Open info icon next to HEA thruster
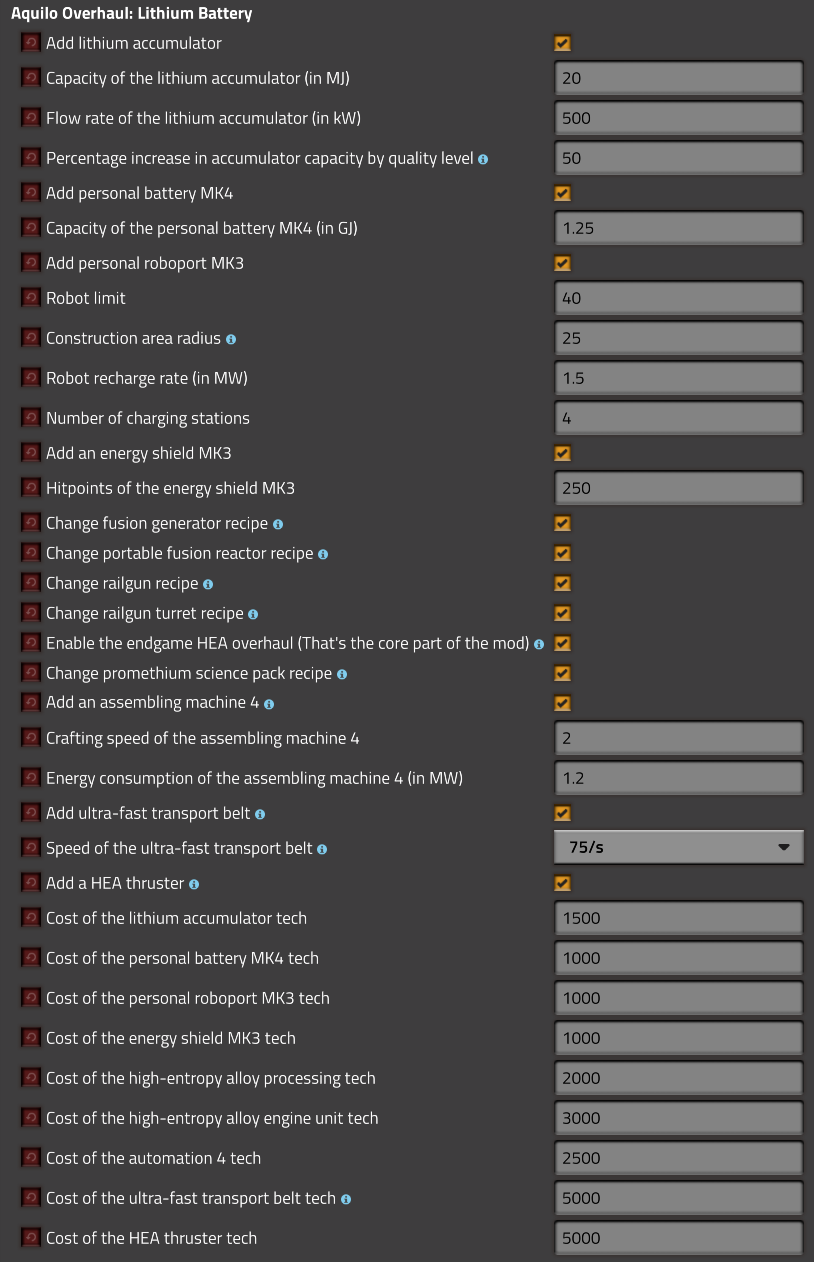Viewport: 814px width, 1262px height. tap(194, 884)
